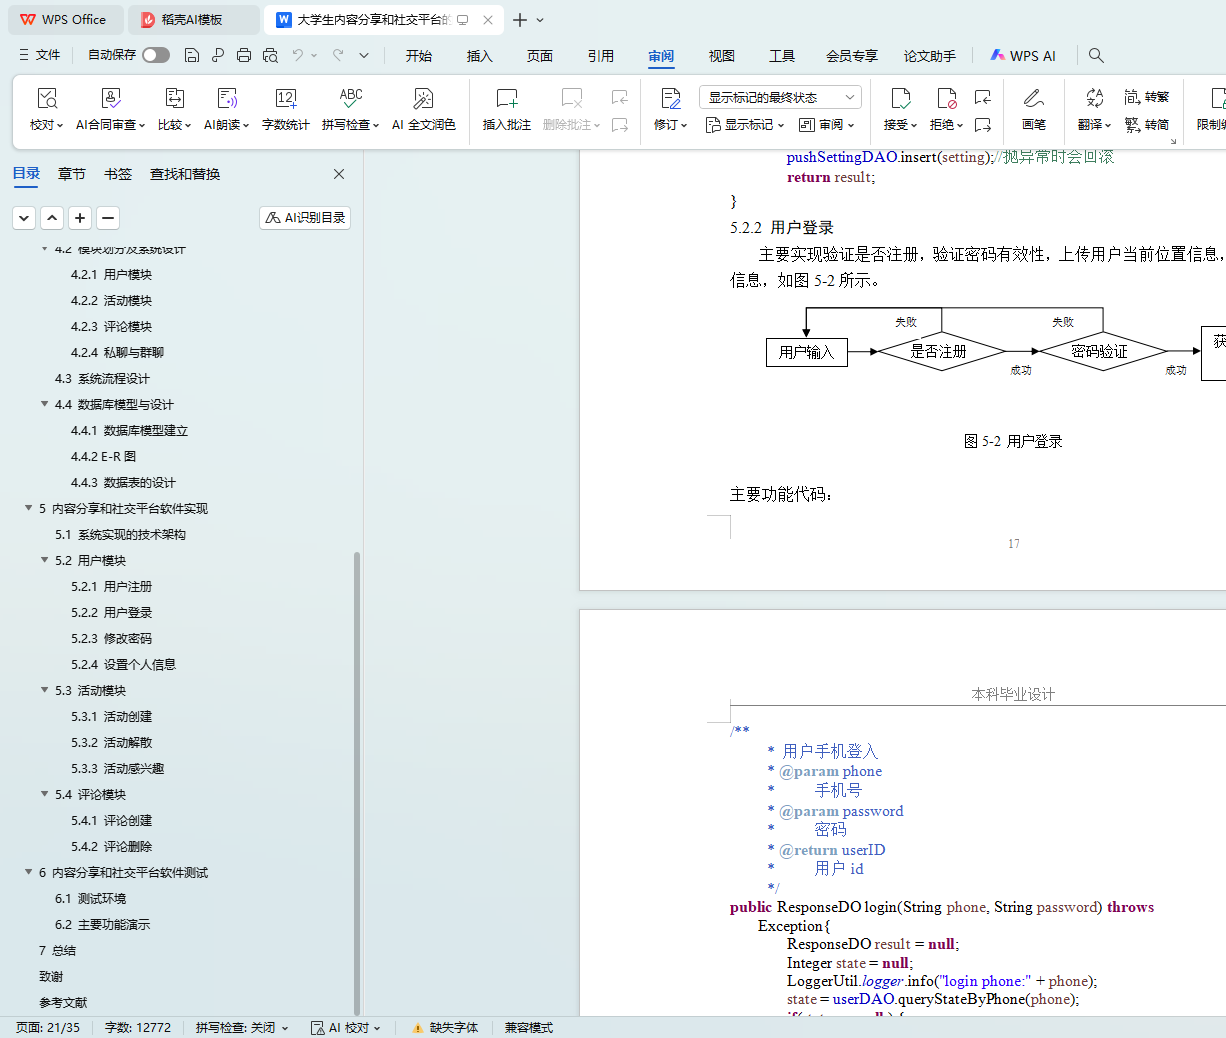The width and height of the screenshot is (1226, 1038).
Task: Select the 画笔 pen tool
Action: click(1033, 99)
